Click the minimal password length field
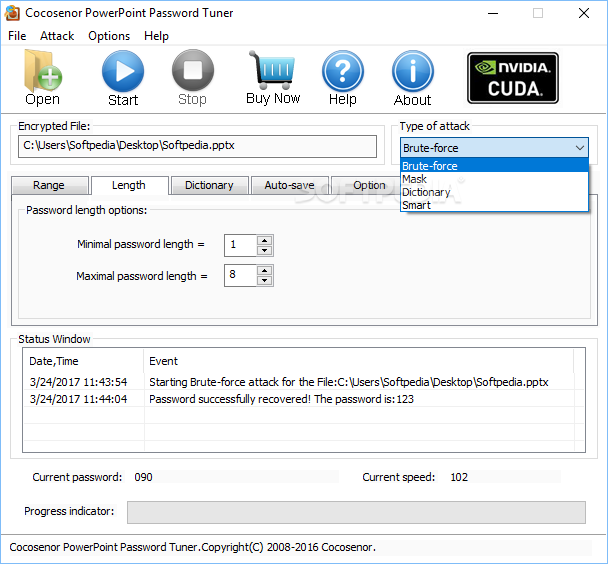 coord(241,245)
